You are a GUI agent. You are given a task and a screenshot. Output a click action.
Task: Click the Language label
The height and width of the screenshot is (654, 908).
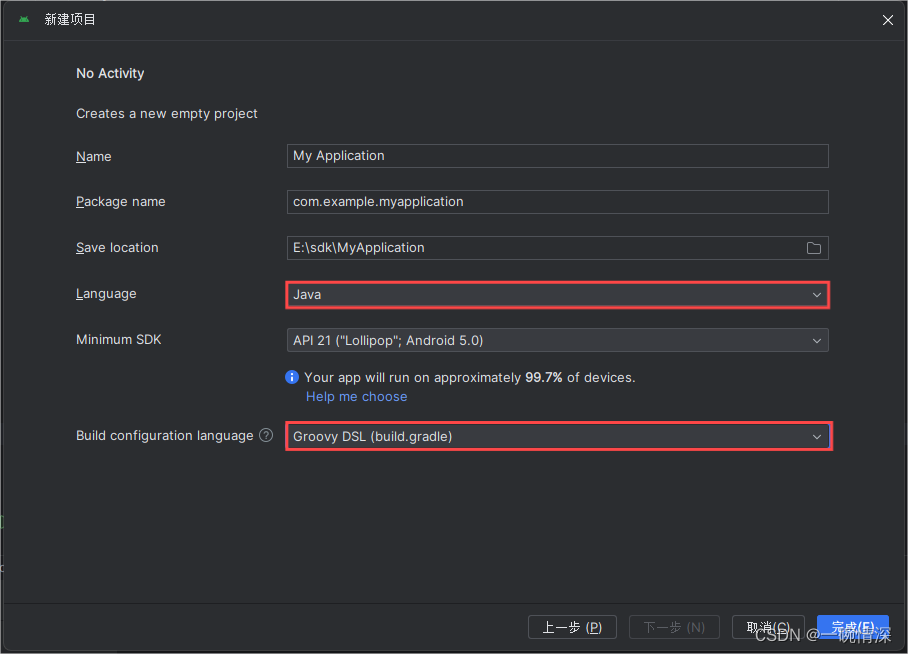click(106, 294)
